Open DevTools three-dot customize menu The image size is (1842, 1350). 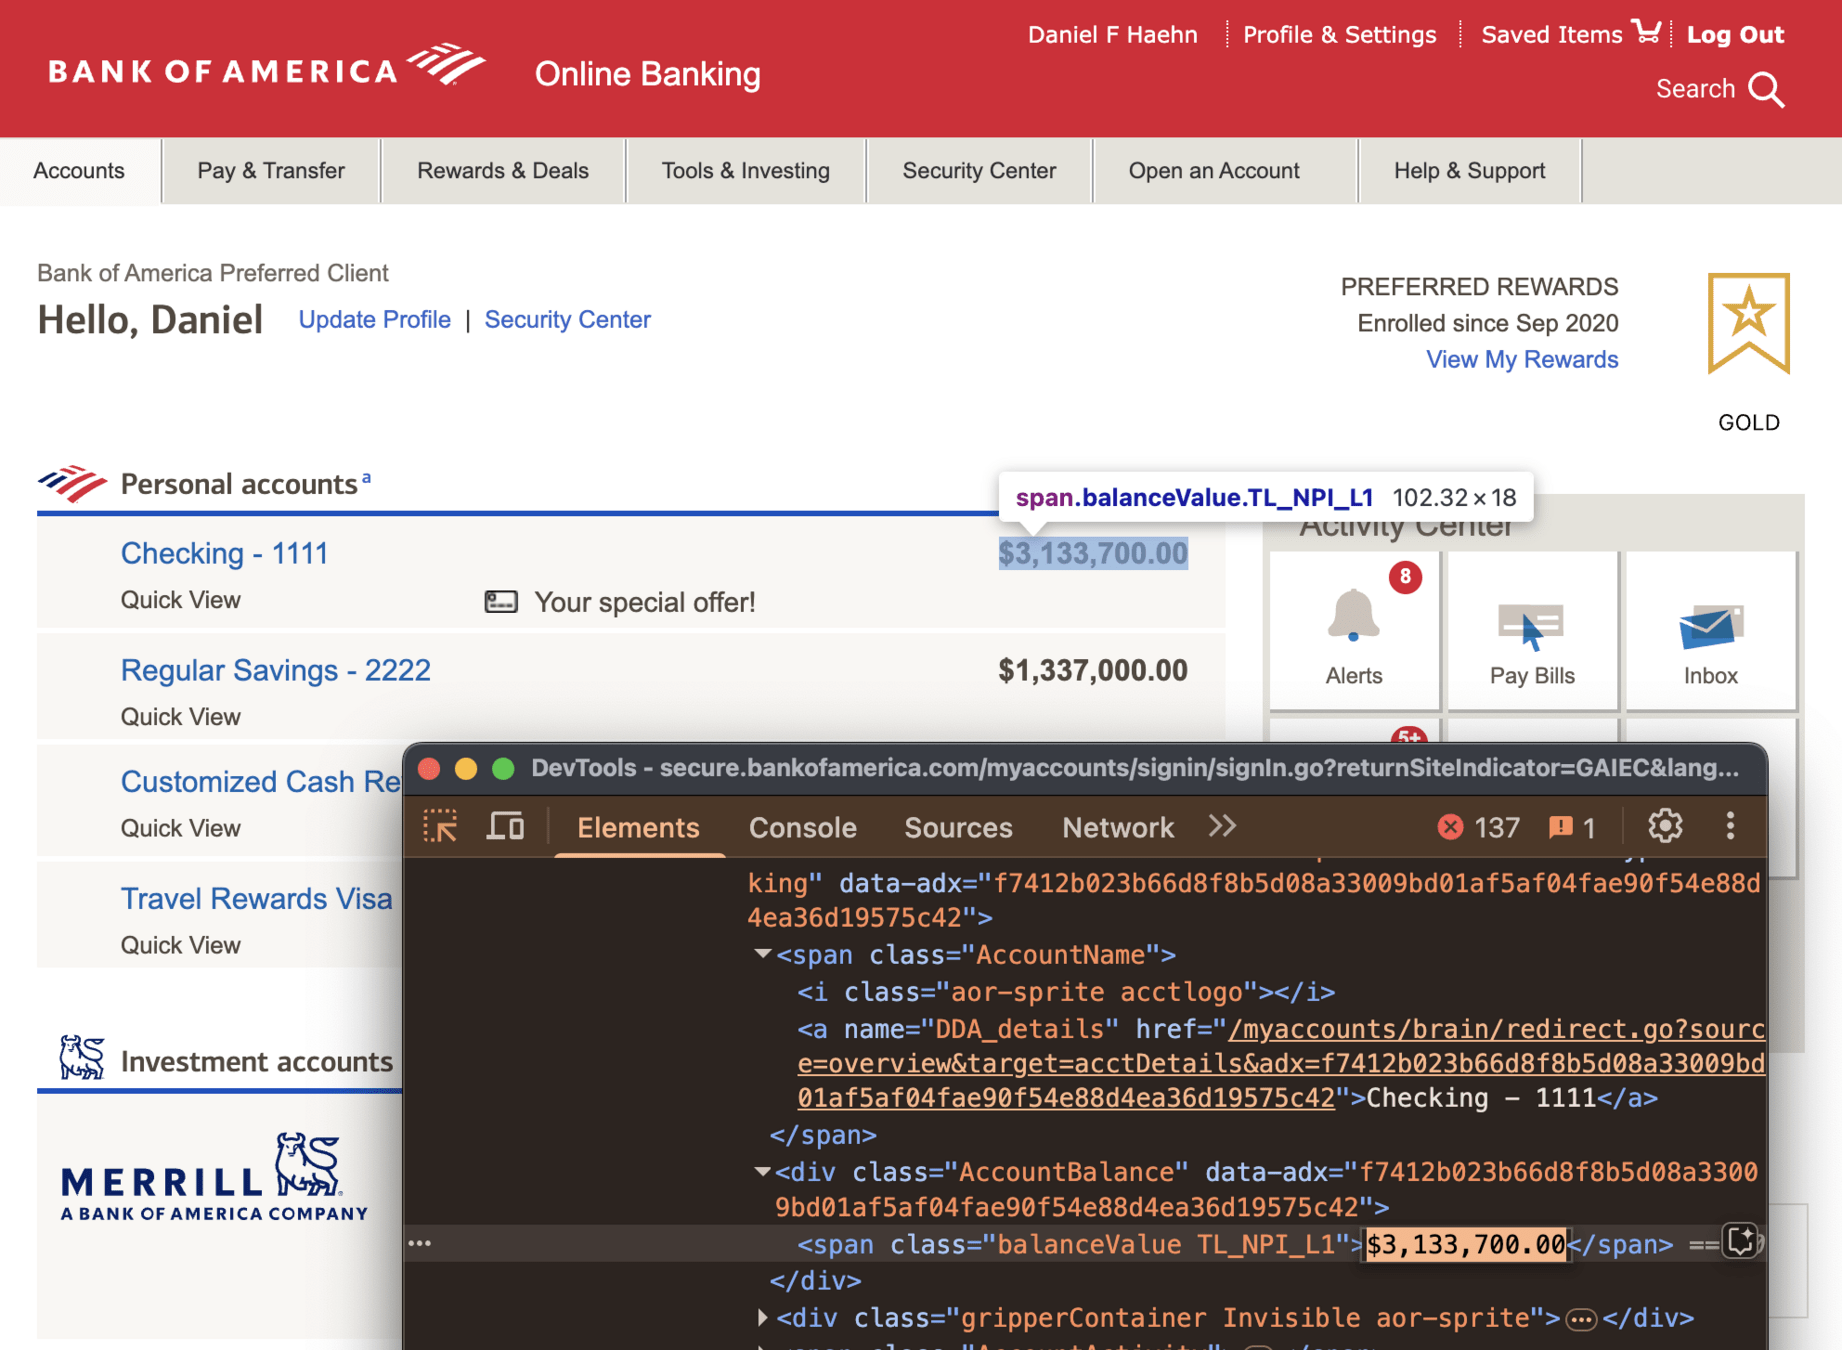coord(1730,826)
